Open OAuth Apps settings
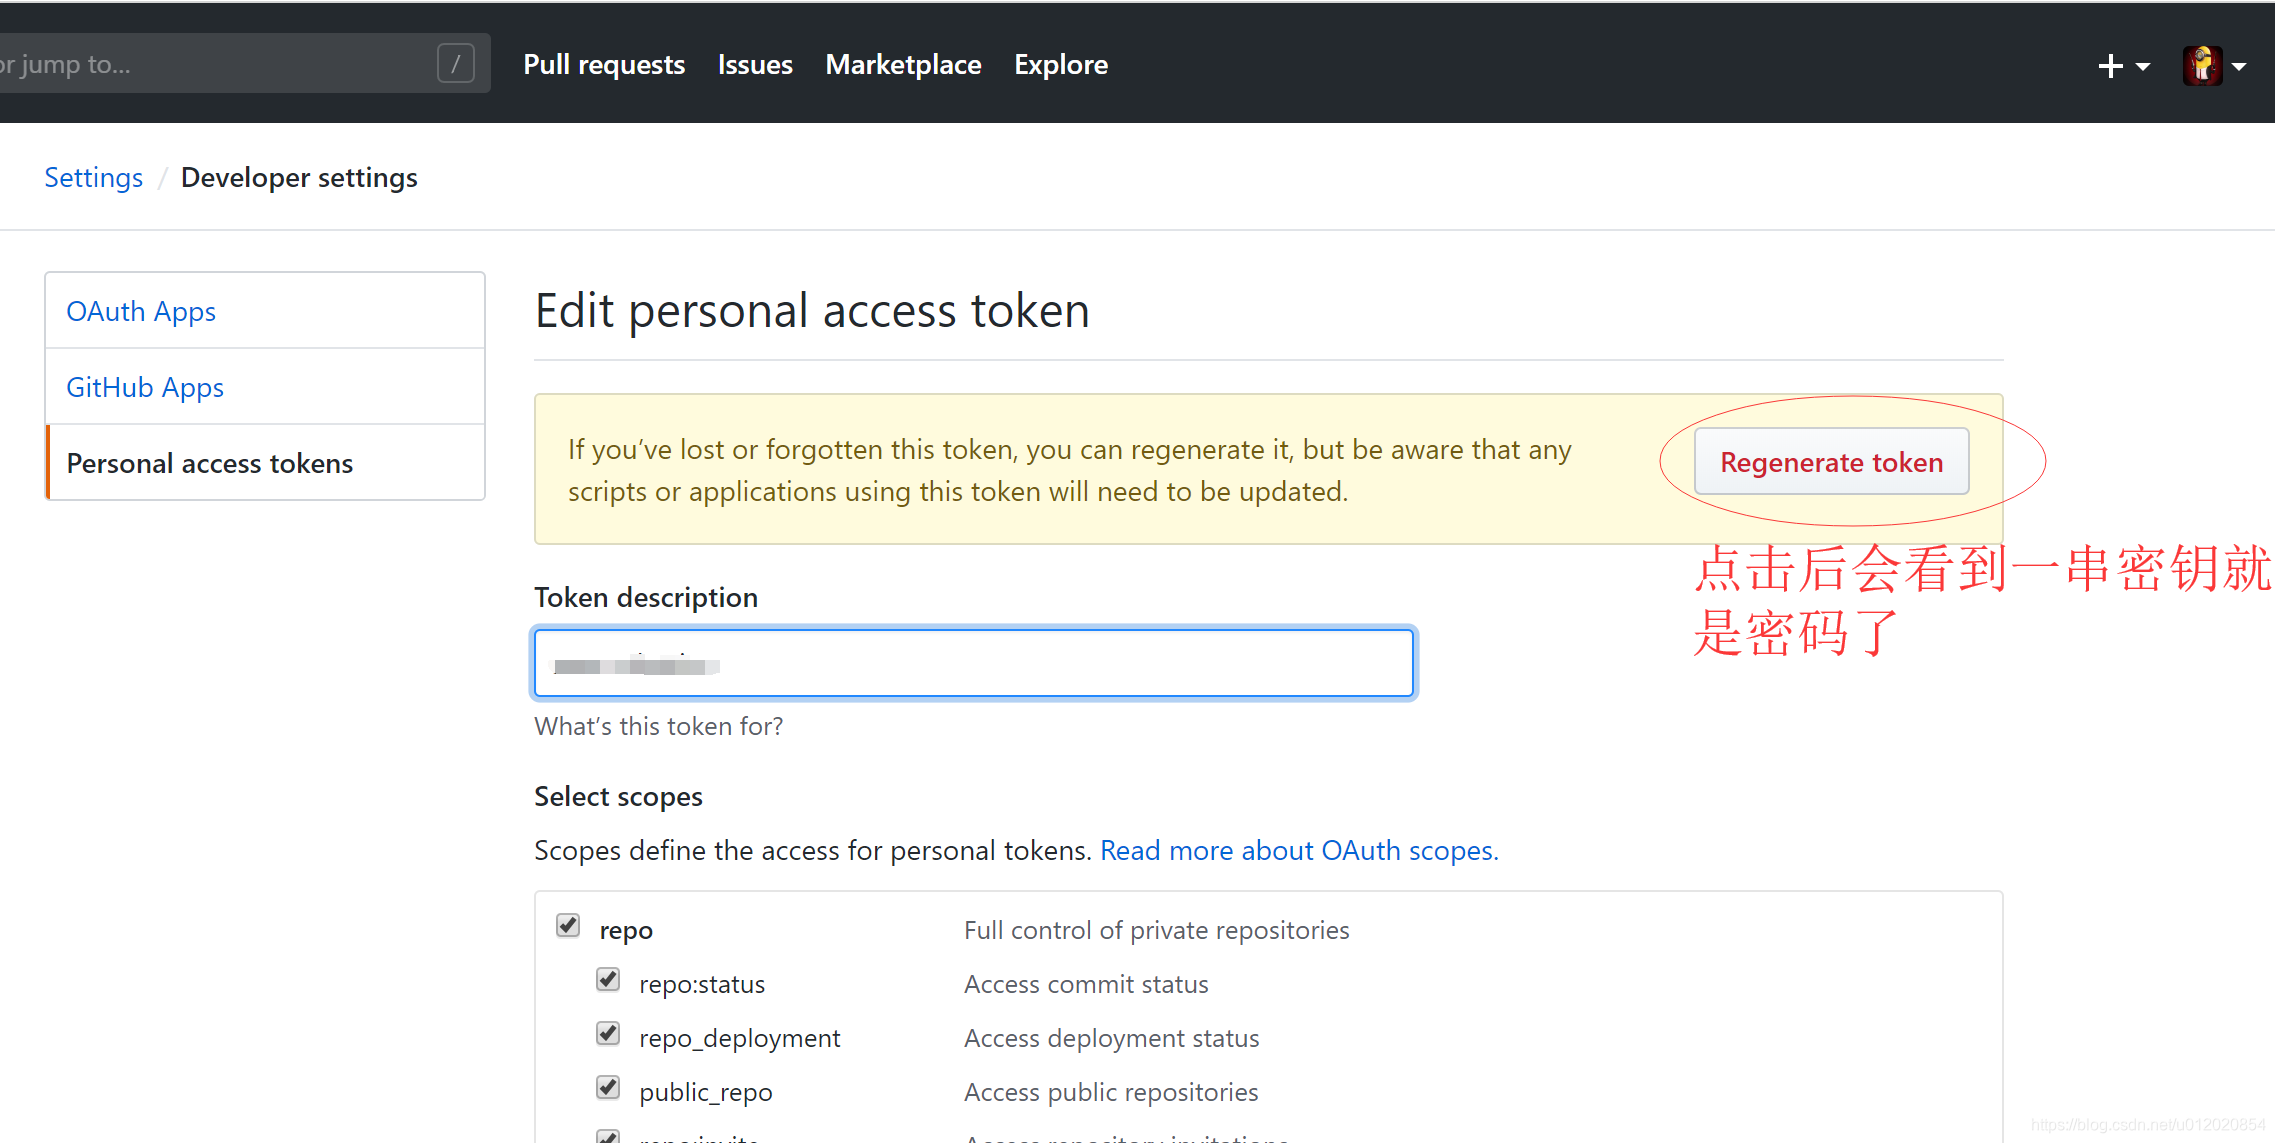Screen dimensions: 2275x1143 pos(140,309)
